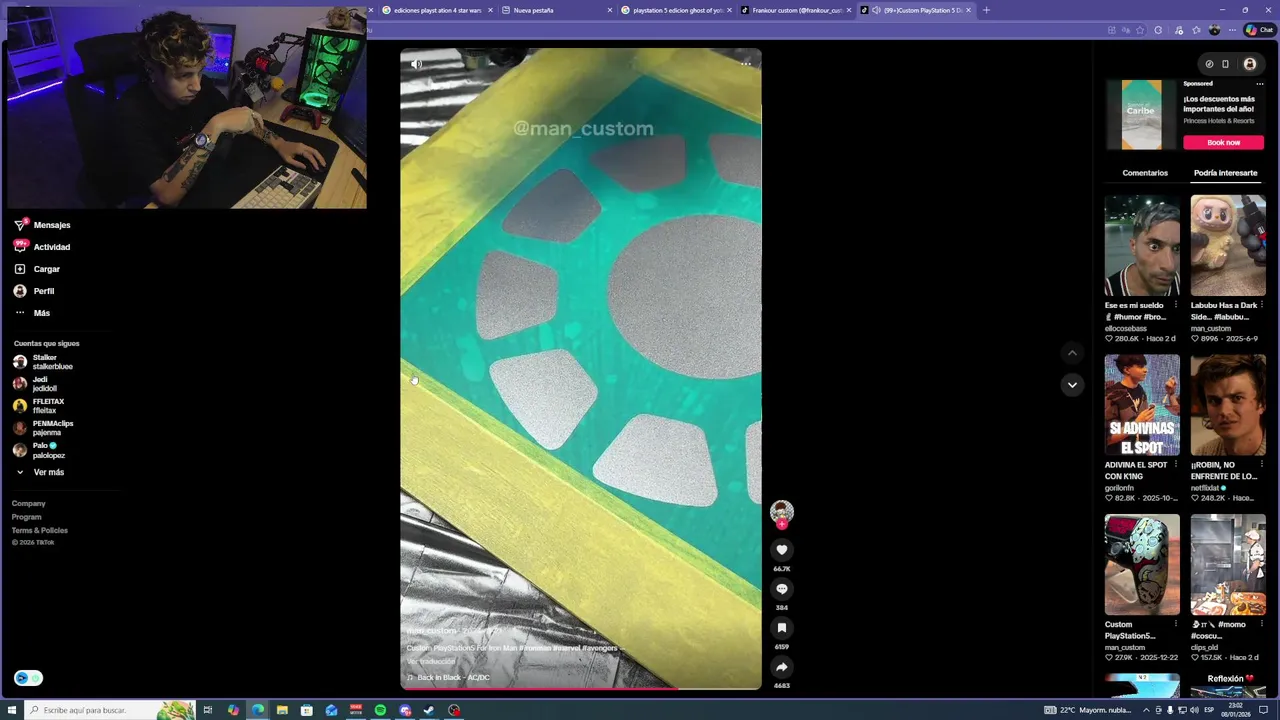Open 'Labubu Has a Dark Side' thumbnail
1280x720 pixels.
1228,245
